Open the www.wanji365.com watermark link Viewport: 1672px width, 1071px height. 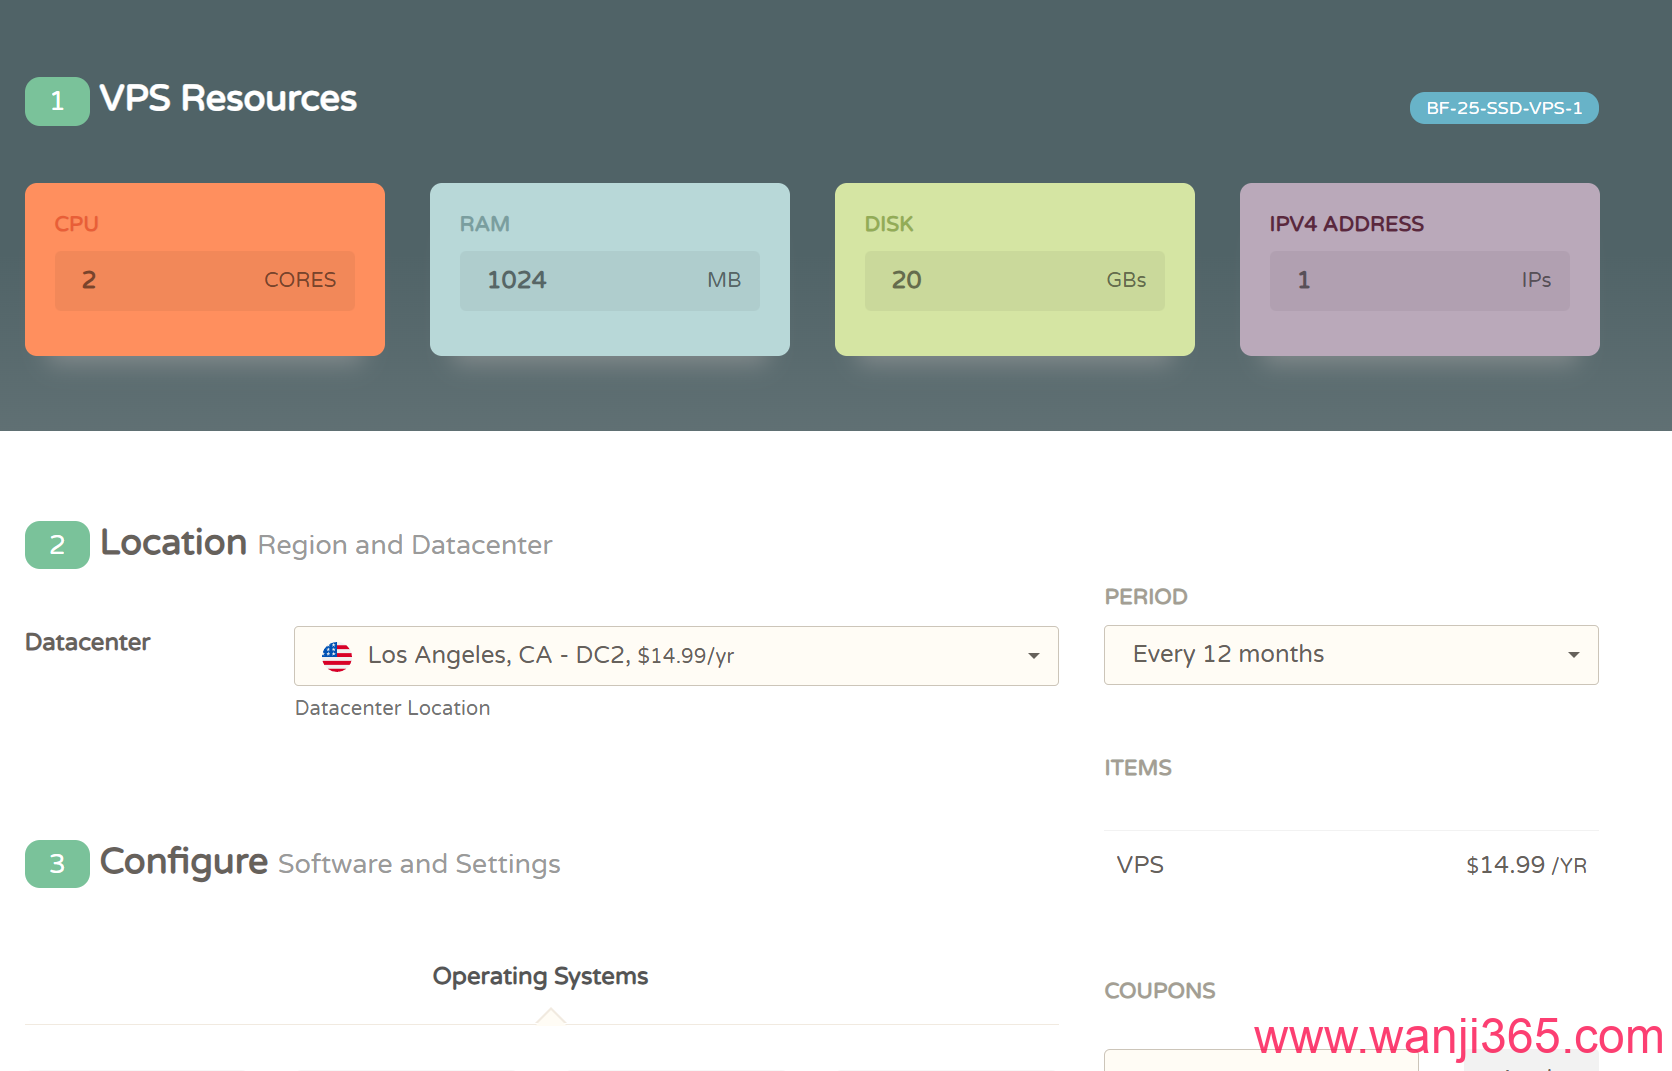(1458, 1037)
